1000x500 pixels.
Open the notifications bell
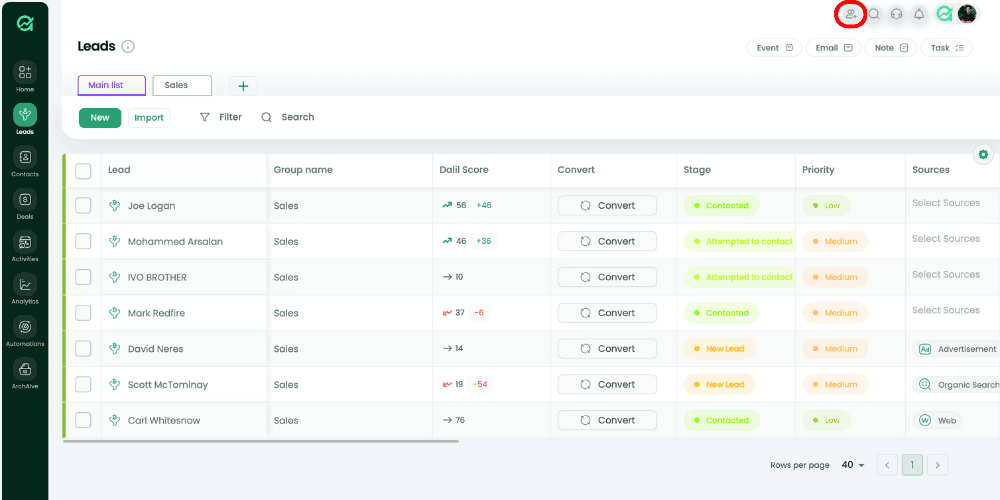coord(919,14)
